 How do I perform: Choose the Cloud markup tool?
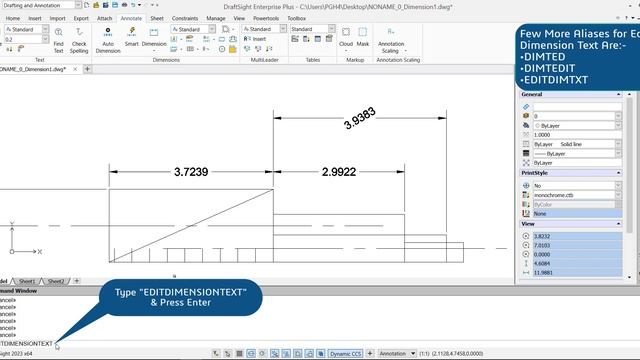pyautogui.click(x=346, y=37)
